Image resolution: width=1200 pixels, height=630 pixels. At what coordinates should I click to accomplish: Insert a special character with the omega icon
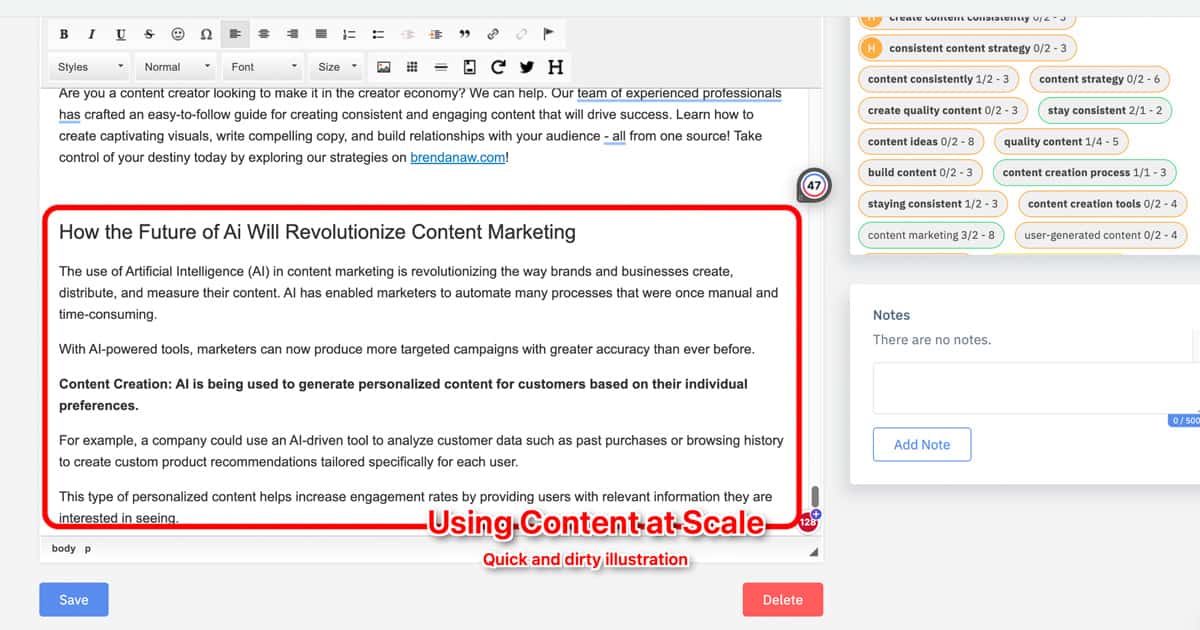[206, 34]
